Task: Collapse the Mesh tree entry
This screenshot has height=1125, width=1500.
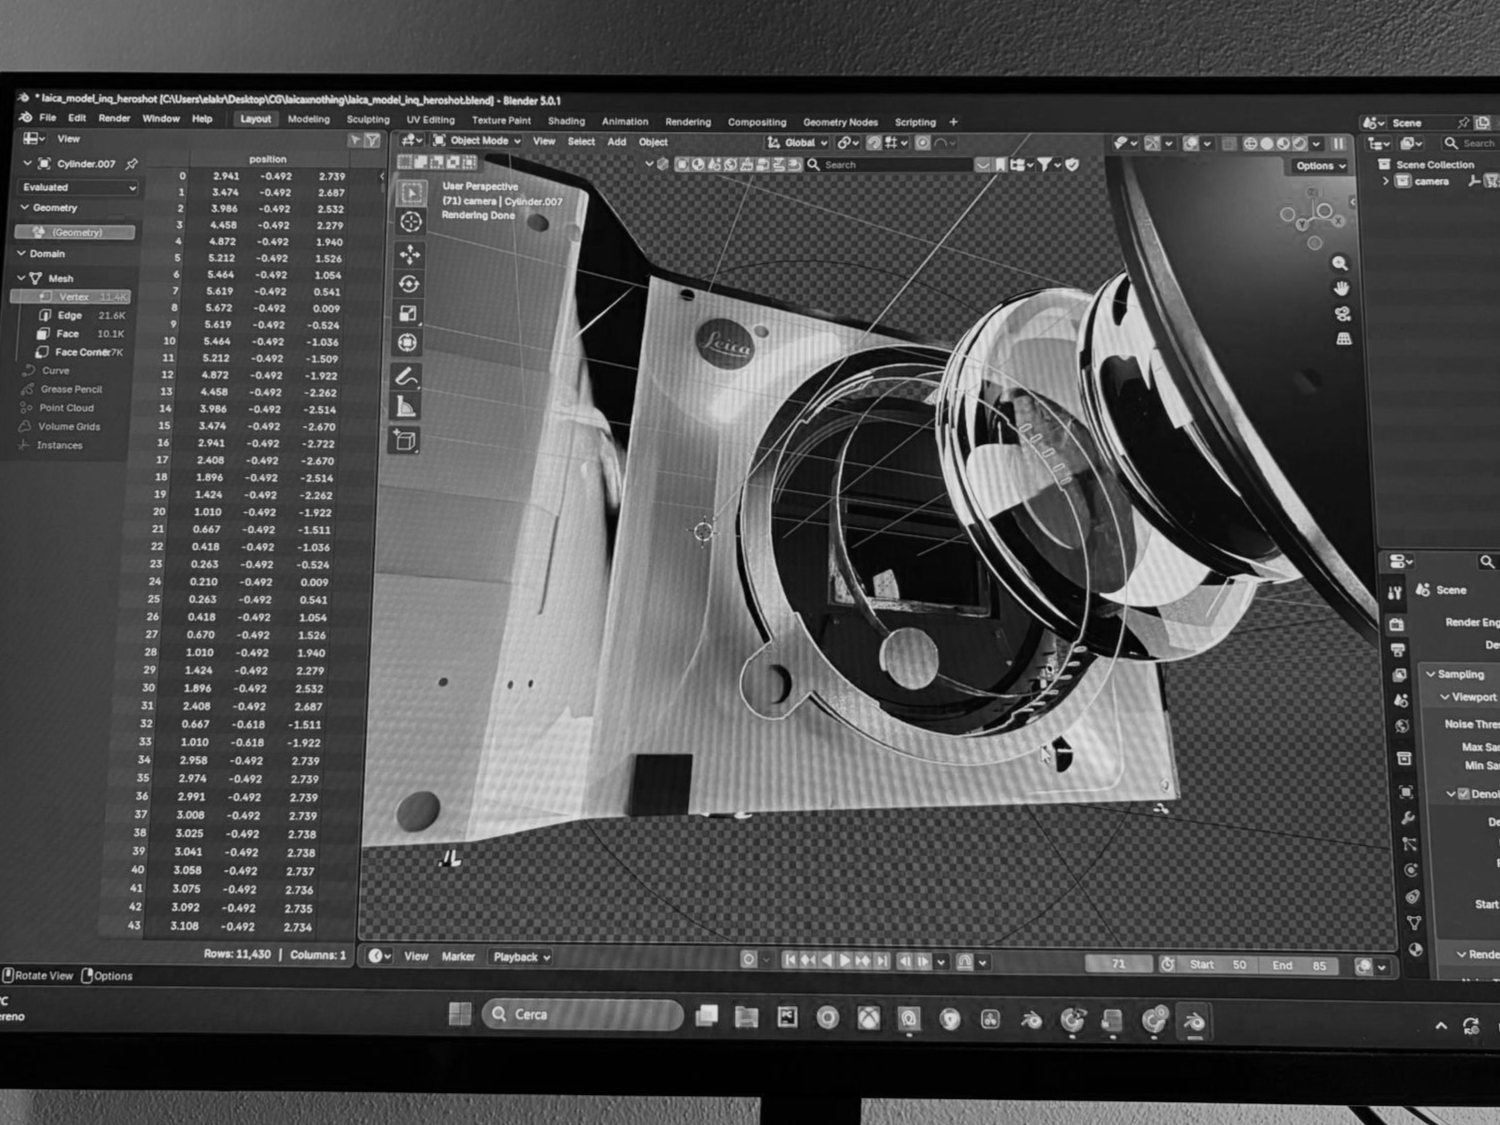Action: click(x=19, y=278)
